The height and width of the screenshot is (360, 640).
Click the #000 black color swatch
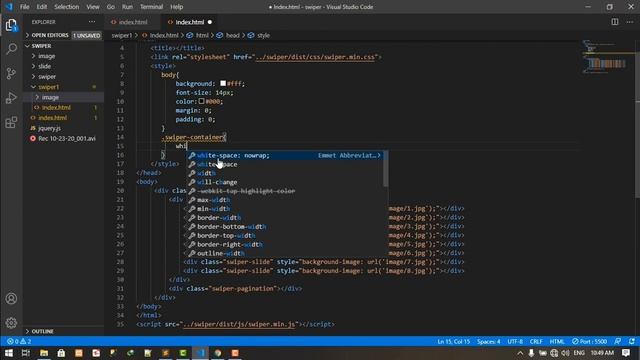(x=201, y=101)
